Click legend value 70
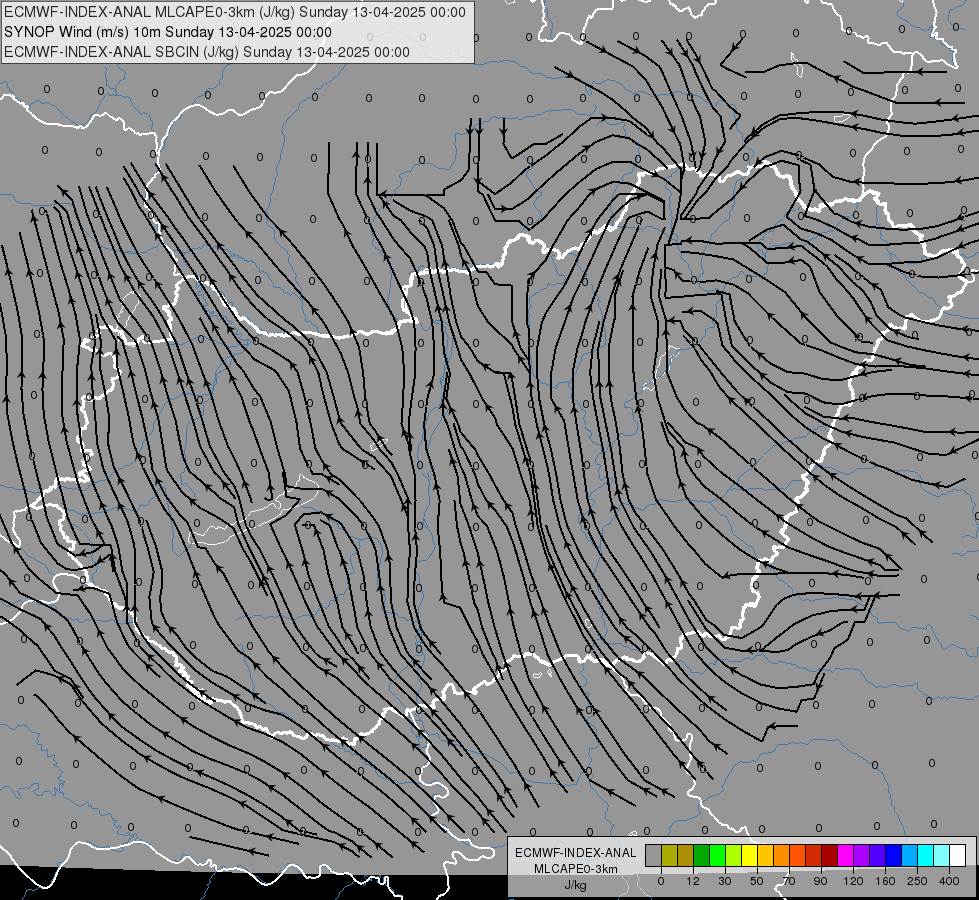This screenshot has width=979, height=900. pos(789,881)
